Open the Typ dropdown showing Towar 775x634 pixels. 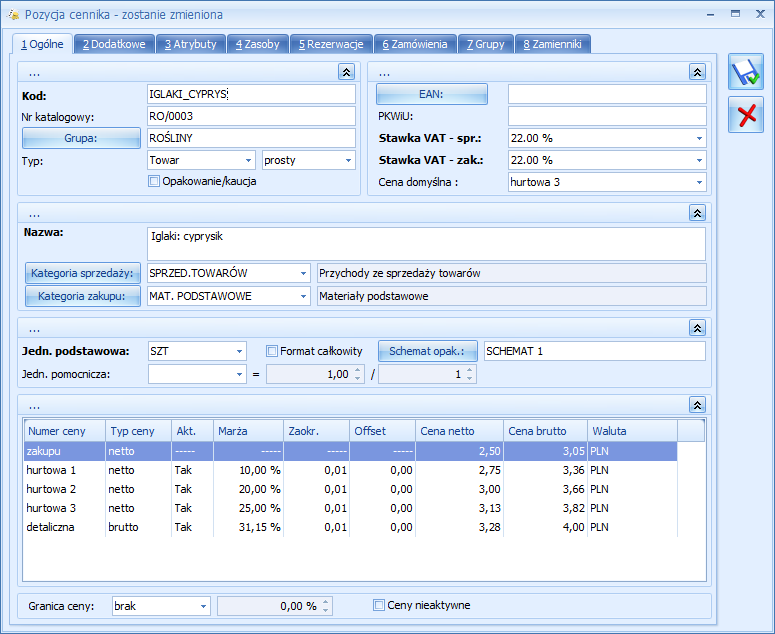(x=248, y=161)
